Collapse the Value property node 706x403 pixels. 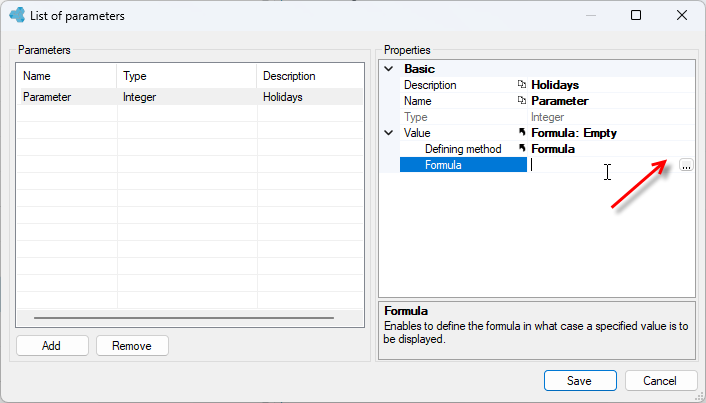tap(389, 133)
